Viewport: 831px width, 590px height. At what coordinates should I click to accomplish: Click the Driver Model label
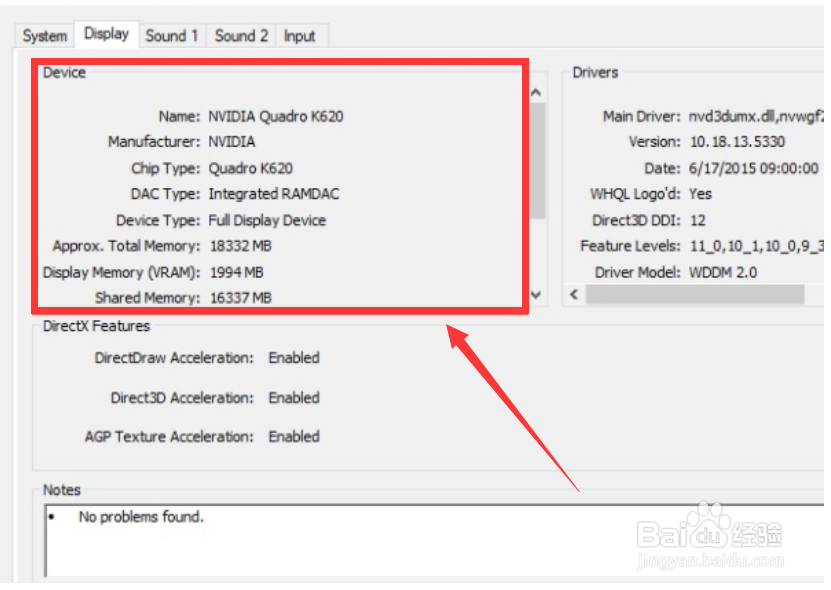(x=638, y=272)
